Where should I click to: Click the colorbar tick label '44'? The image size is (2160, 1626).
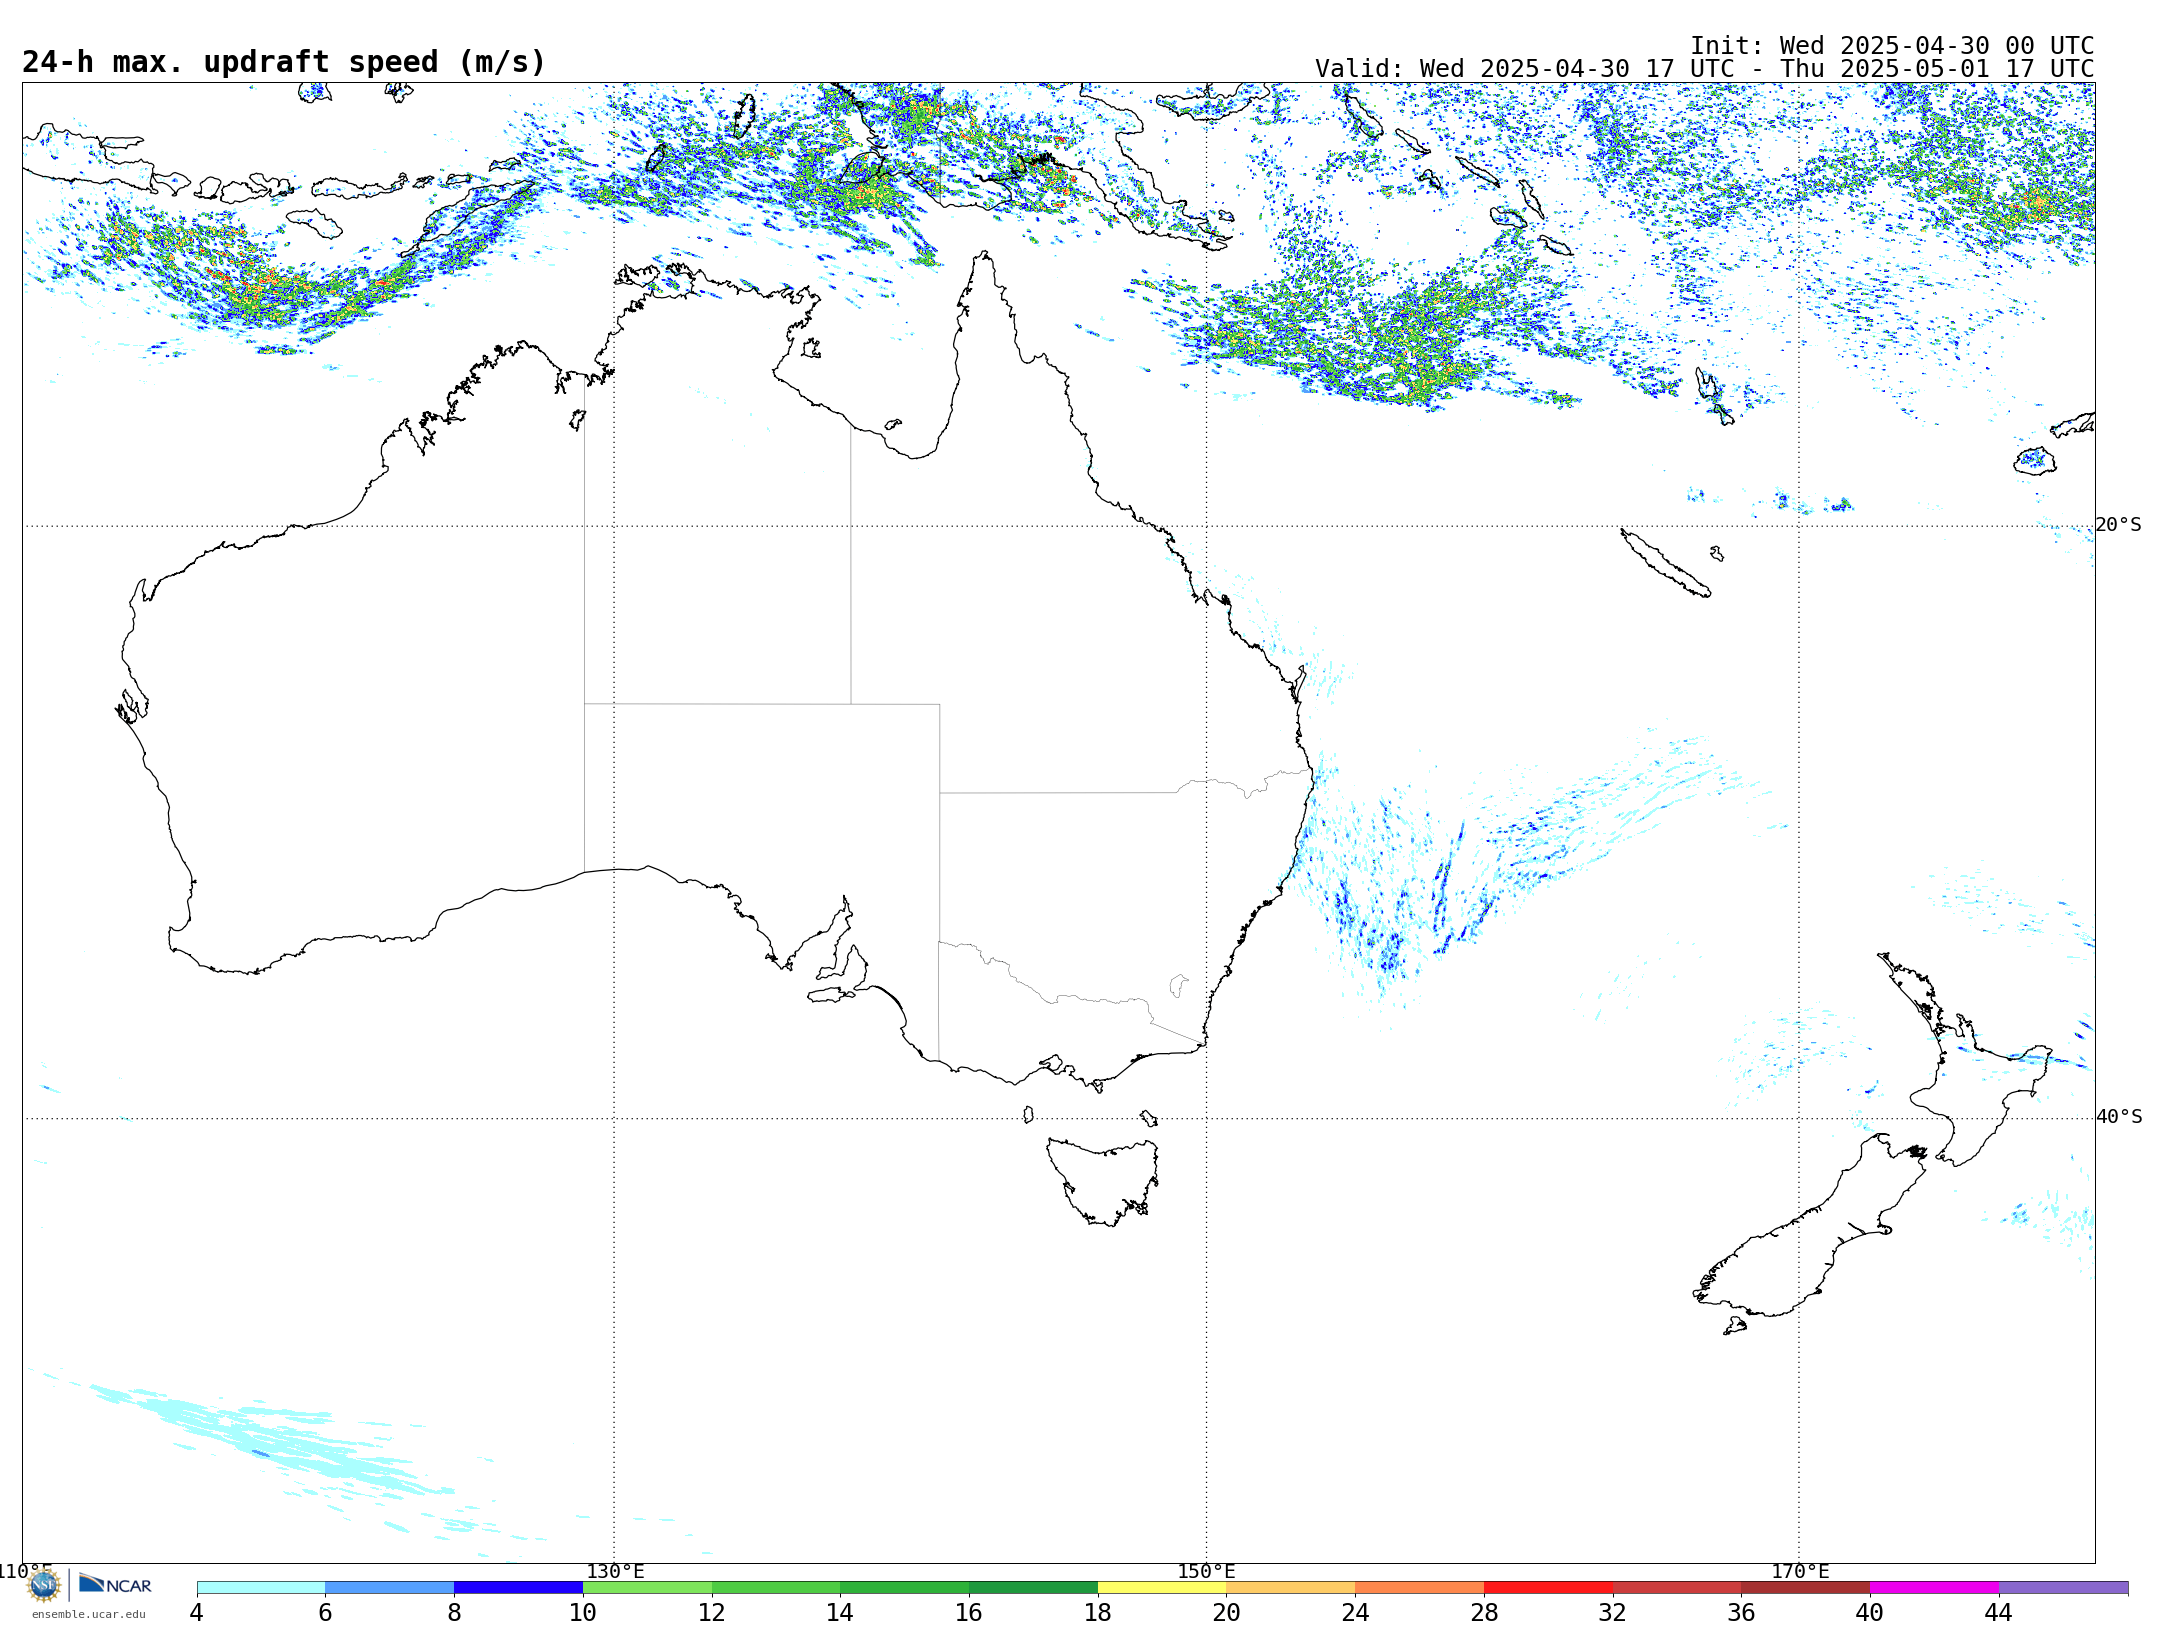[x=1998, y=1613]
